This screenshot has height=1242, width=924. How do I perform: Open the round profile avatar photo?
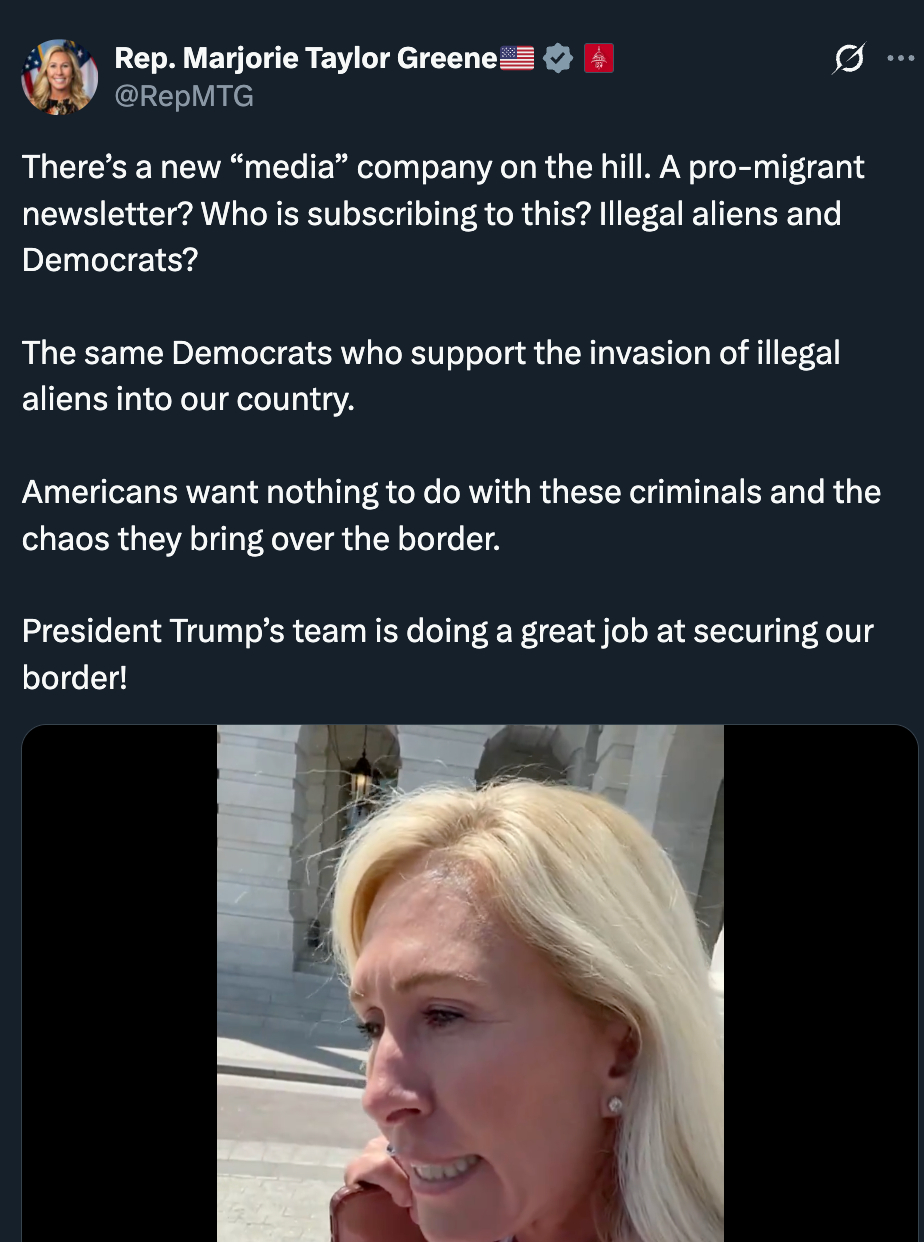(x=60, y=78)
